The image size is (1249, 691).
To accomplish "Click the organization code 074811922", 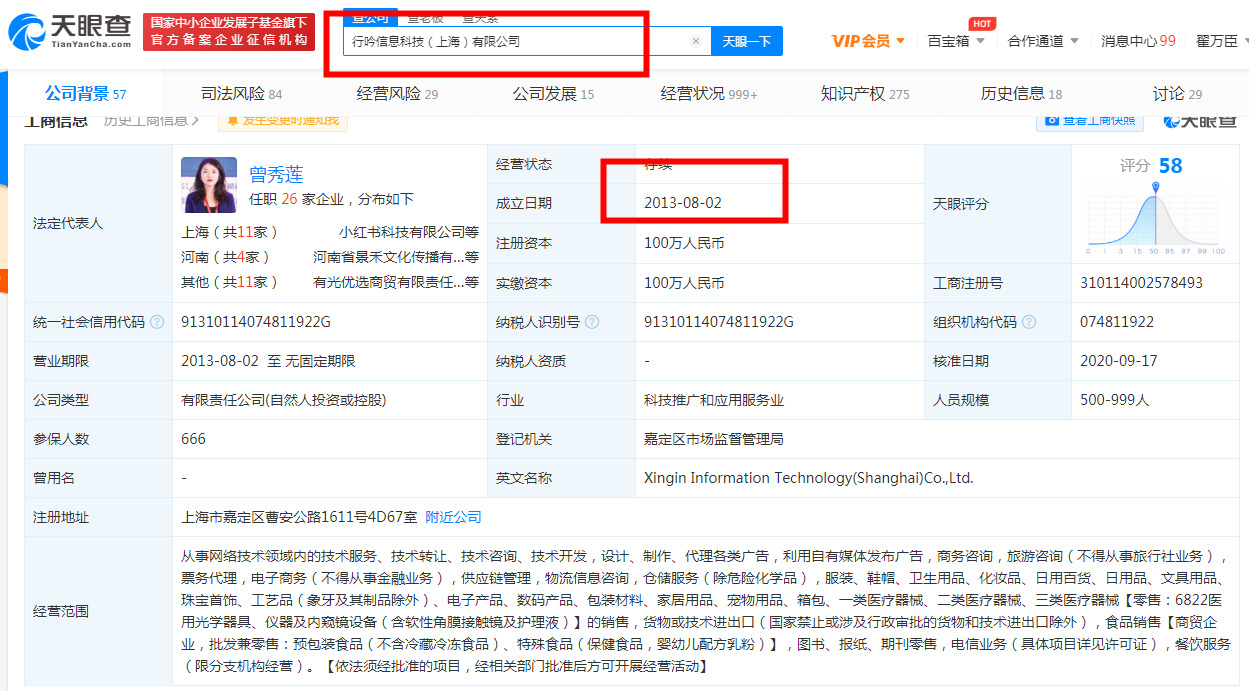I will [x=1117, y=322].
